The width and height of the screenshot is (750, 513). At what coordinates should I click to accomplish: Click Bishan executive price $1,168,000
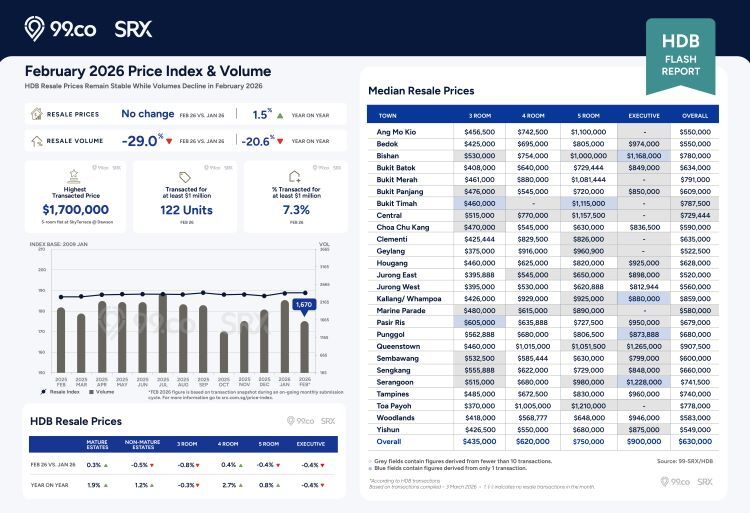coord(644,156)
